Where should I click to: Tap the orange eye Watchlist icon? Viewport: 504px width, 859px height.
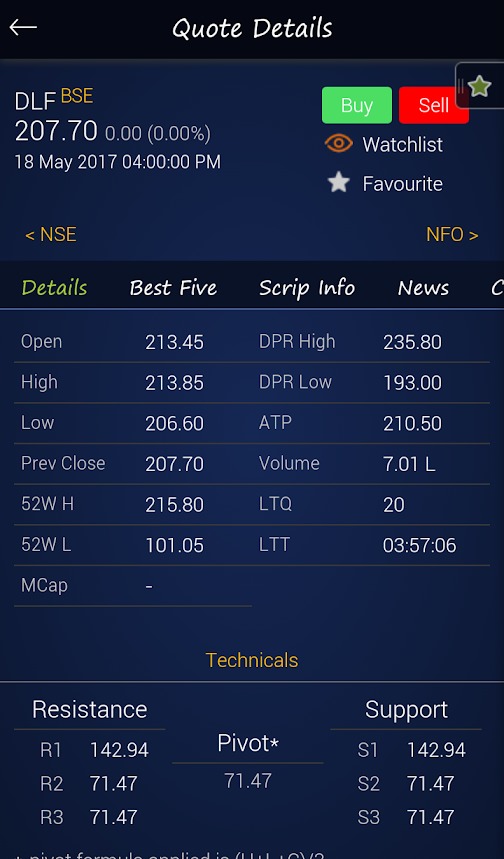pyautogui.click(x=339, y=144)
